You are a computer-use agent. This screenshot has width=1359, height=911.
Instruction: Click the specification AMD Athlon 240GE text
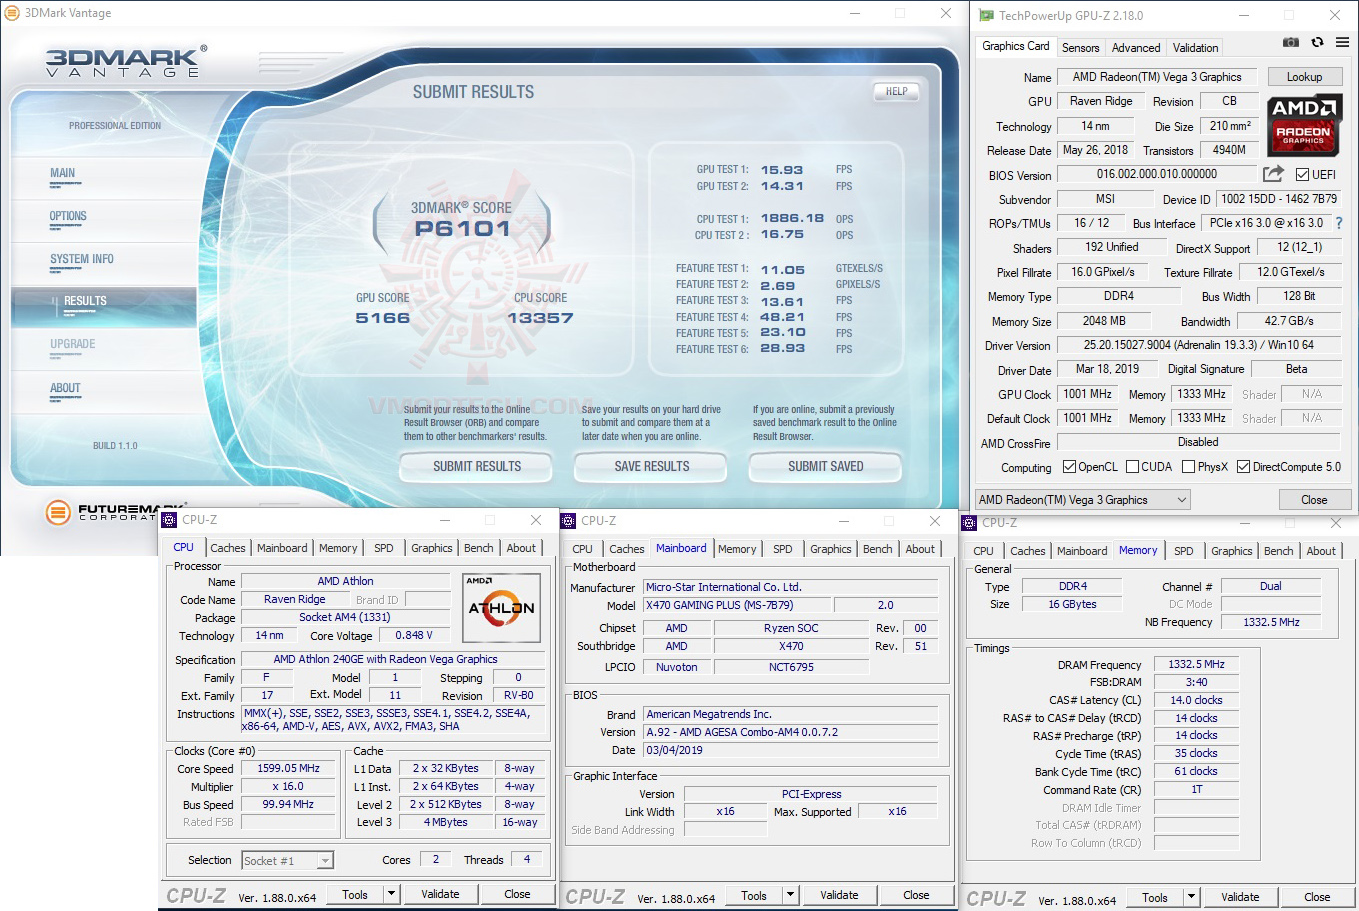click(385, 659)
